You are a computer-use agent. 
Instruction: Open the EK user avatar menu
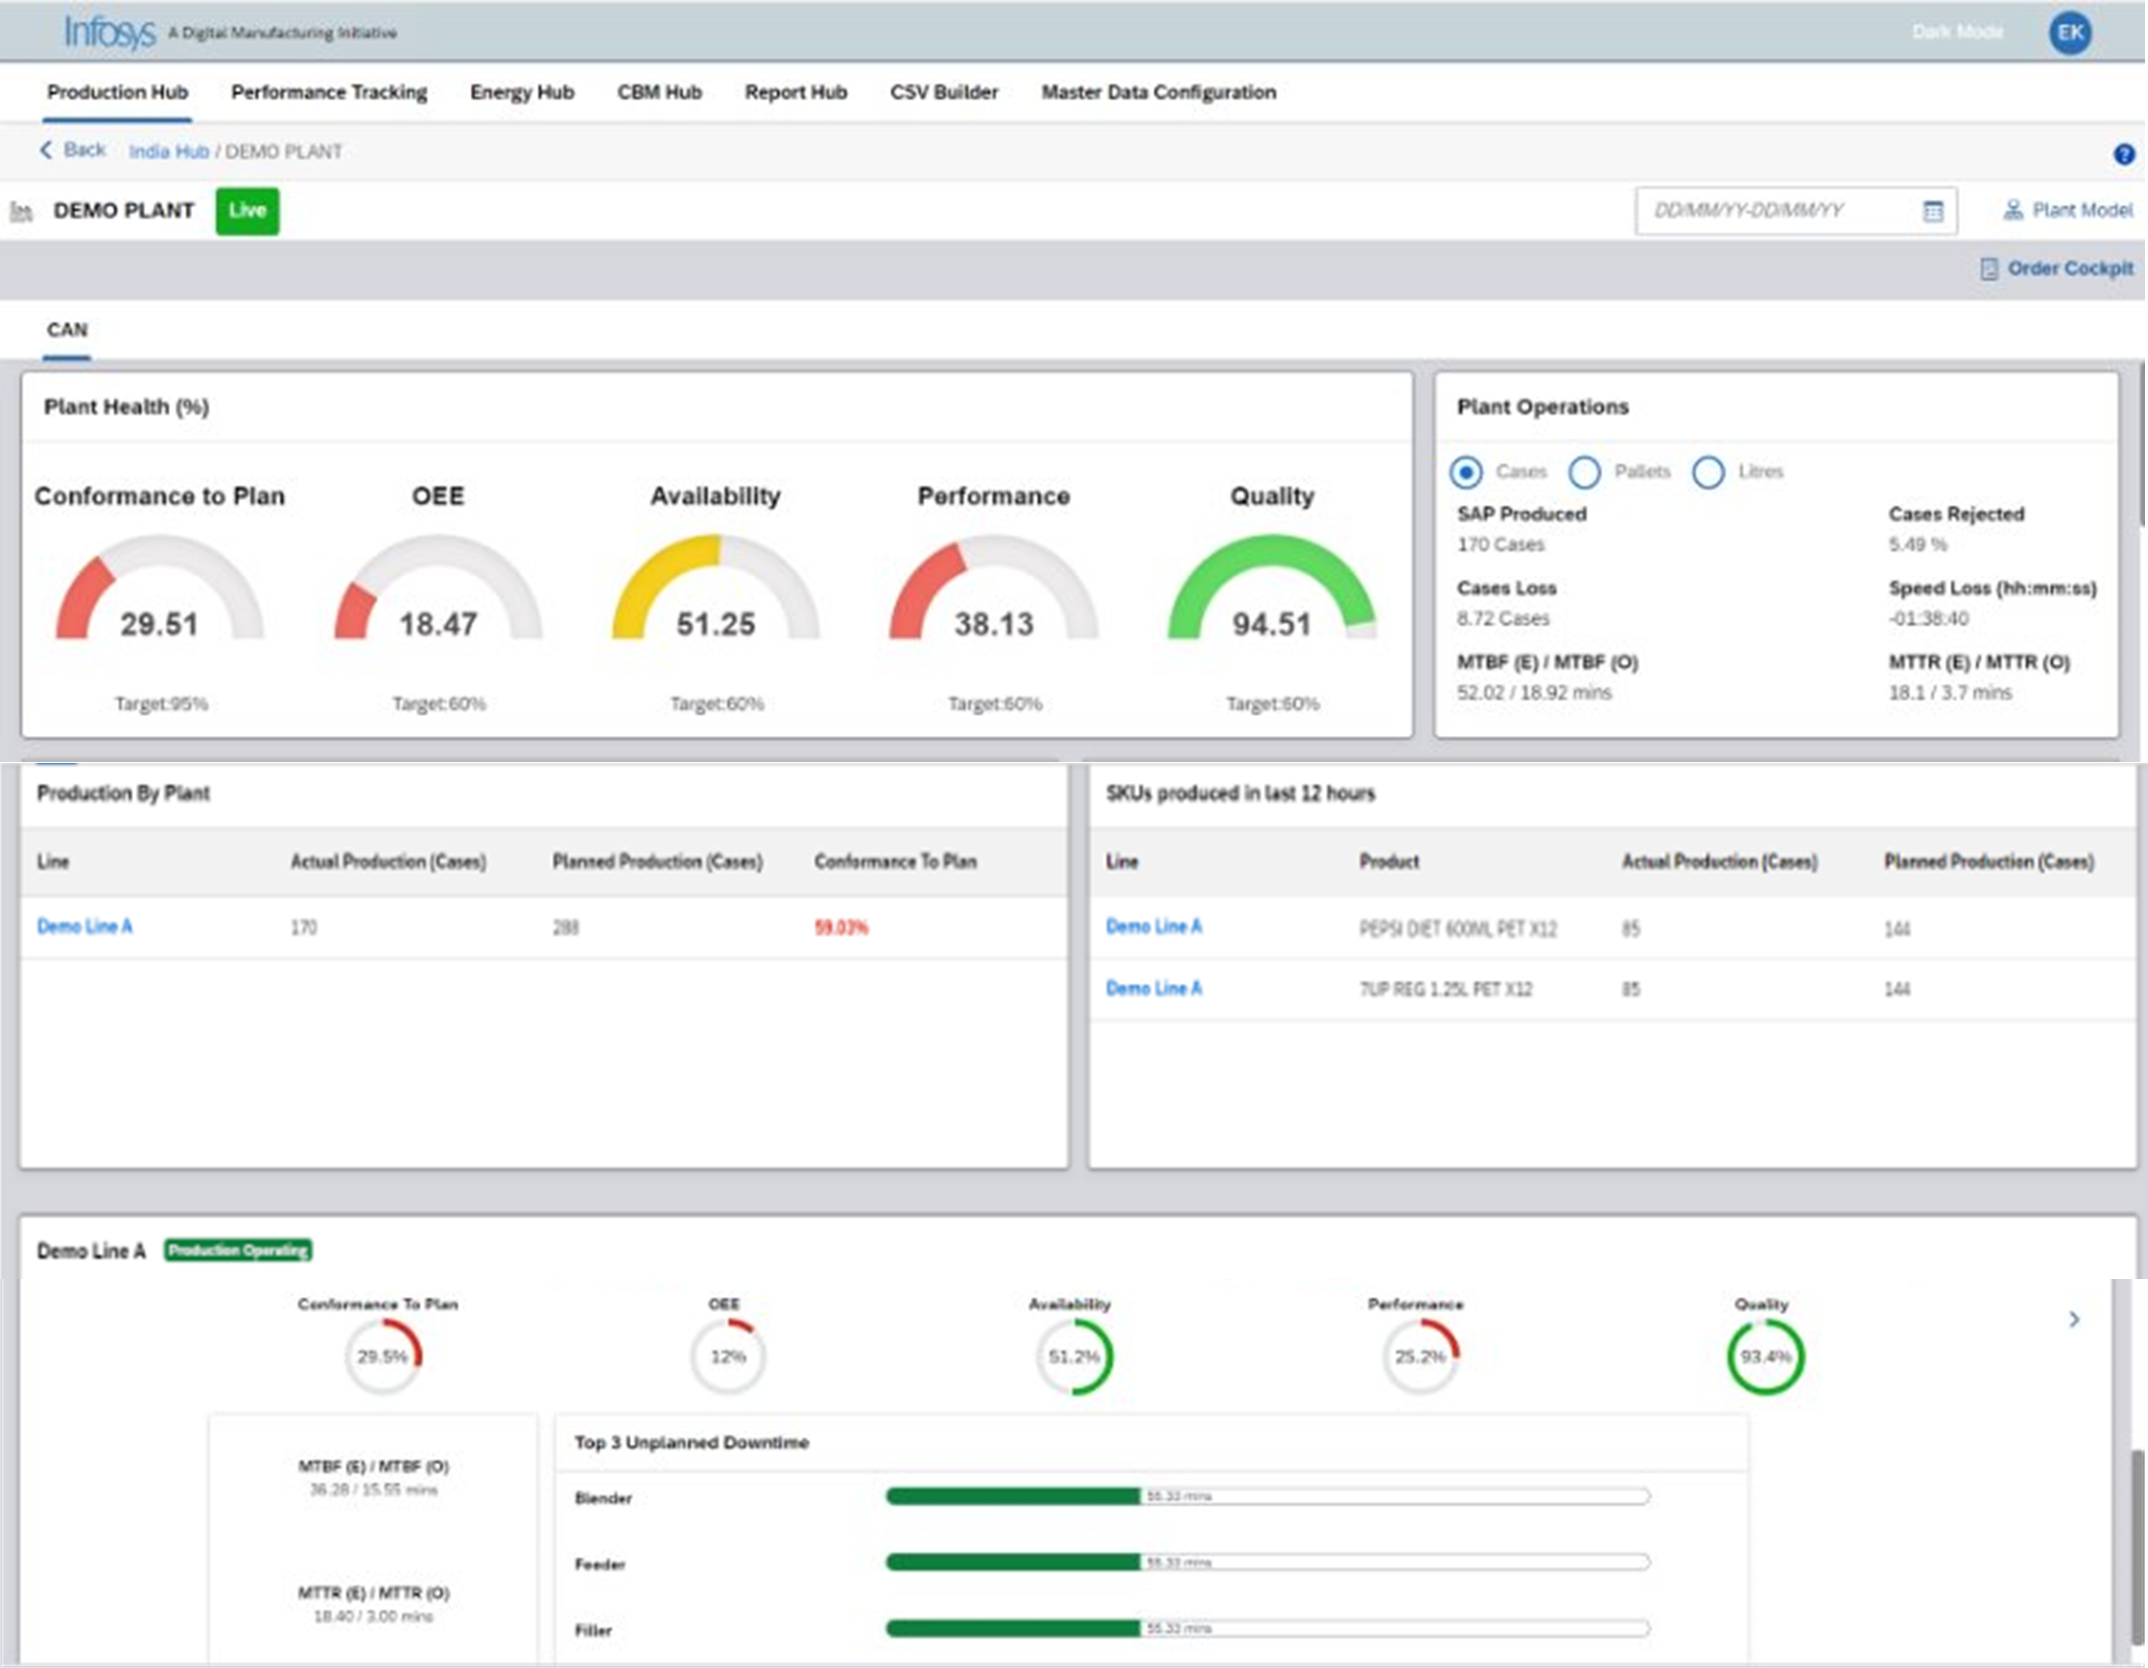coord(2069,33)
